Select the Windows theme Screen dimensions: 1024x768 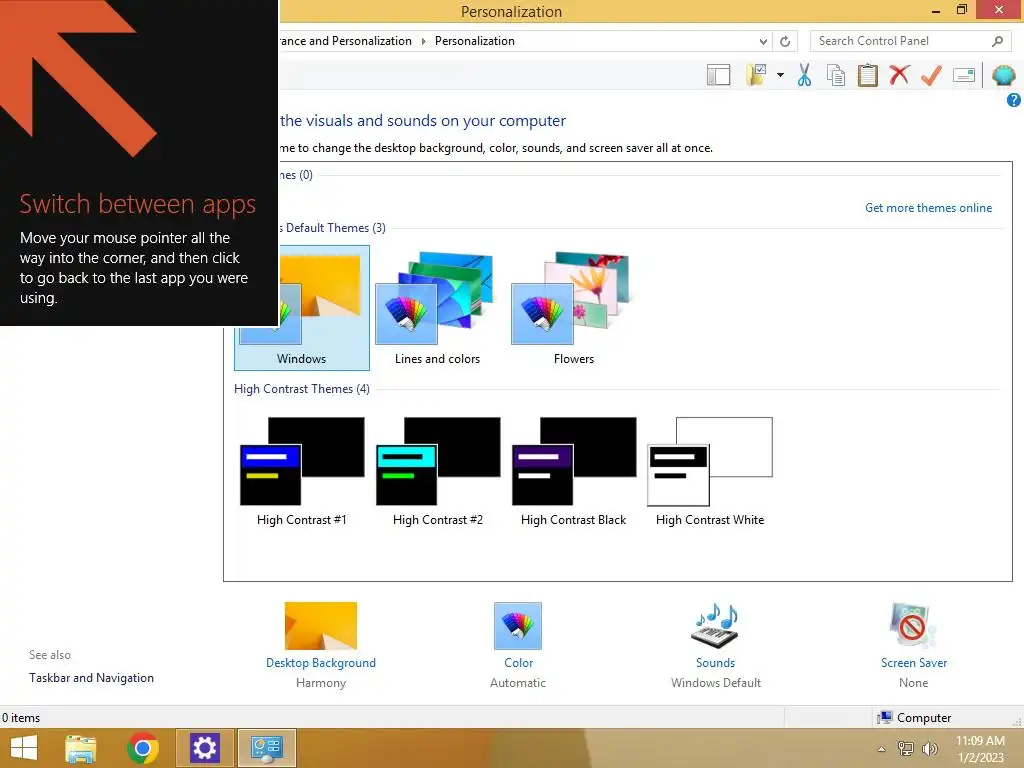tap(302, 308)
